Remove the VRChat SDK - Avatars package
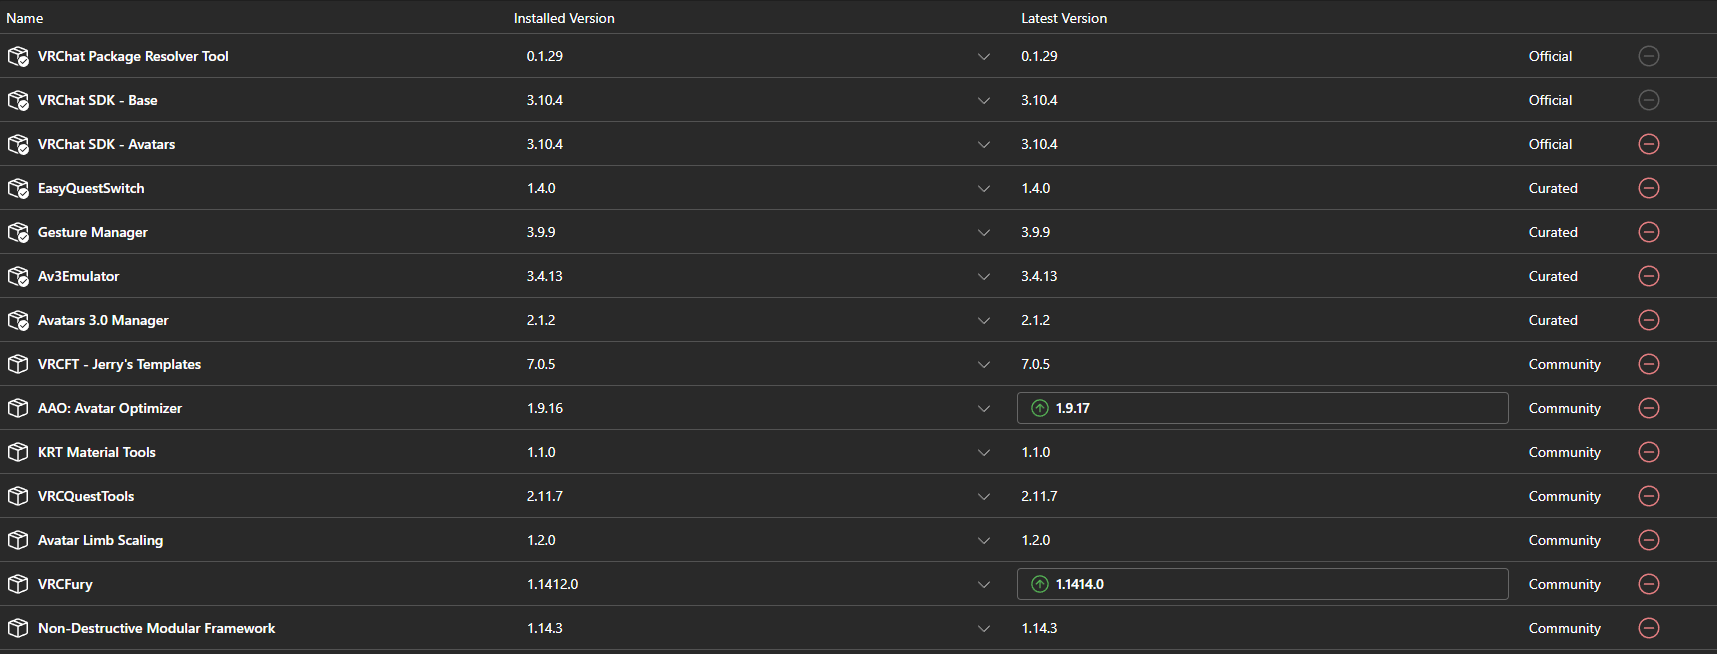Screen dimensions: 1717x654 (x=1649, y=144)
